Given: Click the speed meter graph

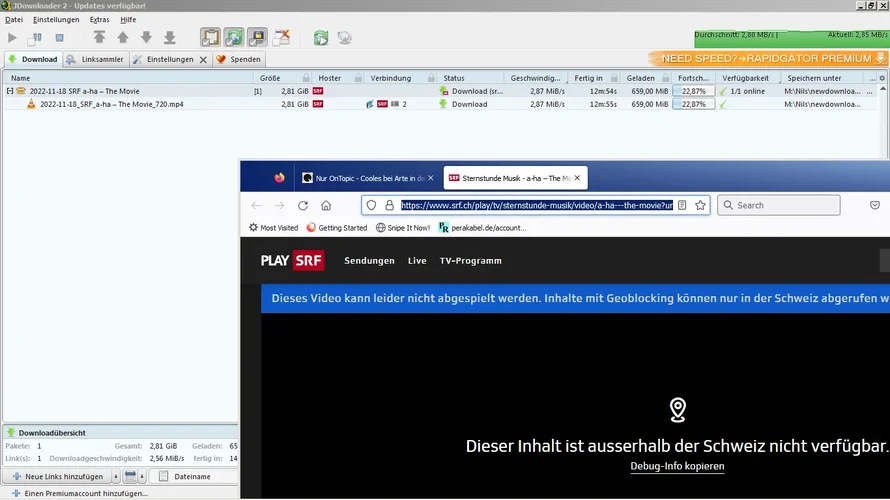Looking at the screenshot, I should click(x=791, y=39).
